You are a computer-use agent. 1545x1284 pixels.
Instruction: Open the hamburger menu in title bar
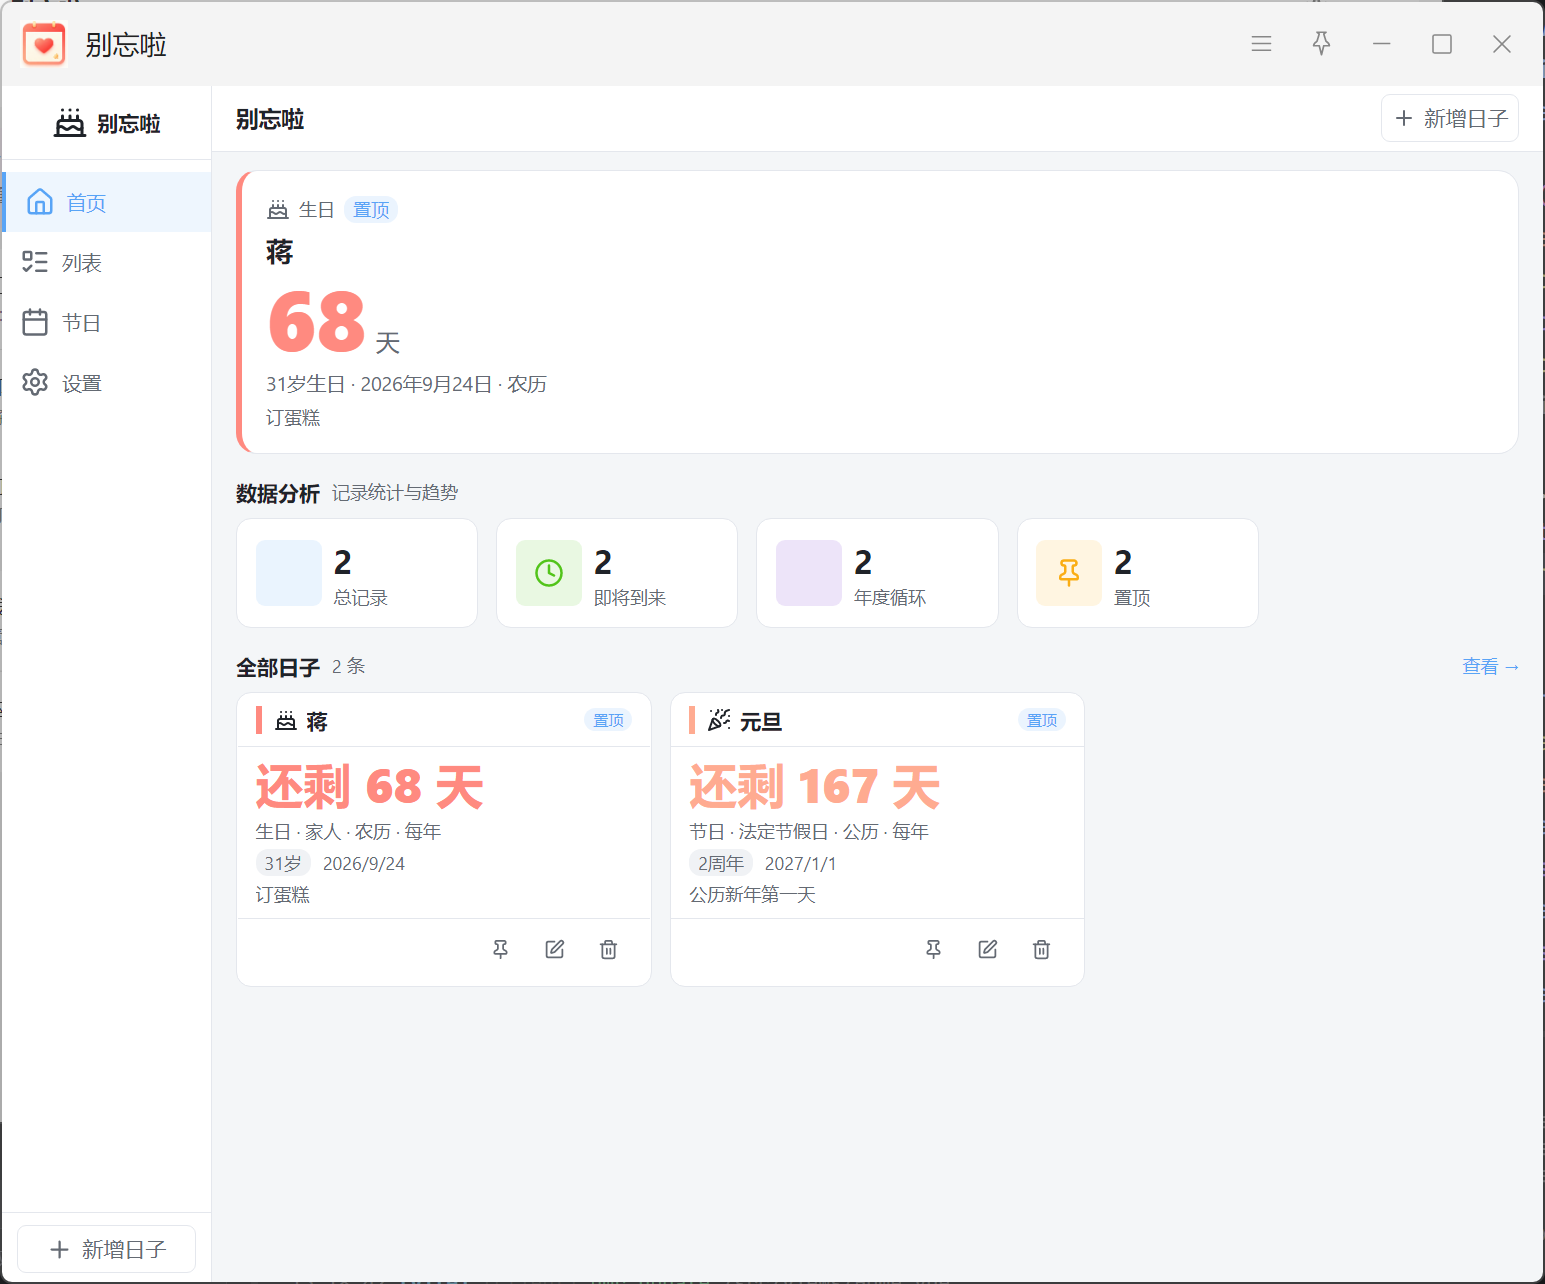(x=1261, y=44)
